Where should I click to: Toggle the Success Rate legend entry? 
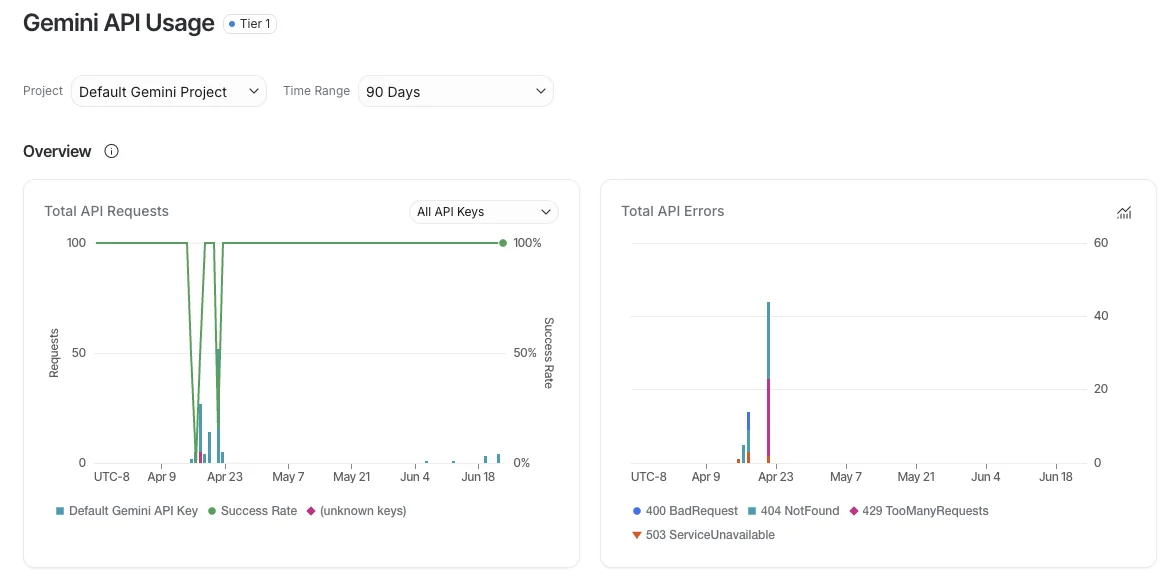tap(252, 511)
